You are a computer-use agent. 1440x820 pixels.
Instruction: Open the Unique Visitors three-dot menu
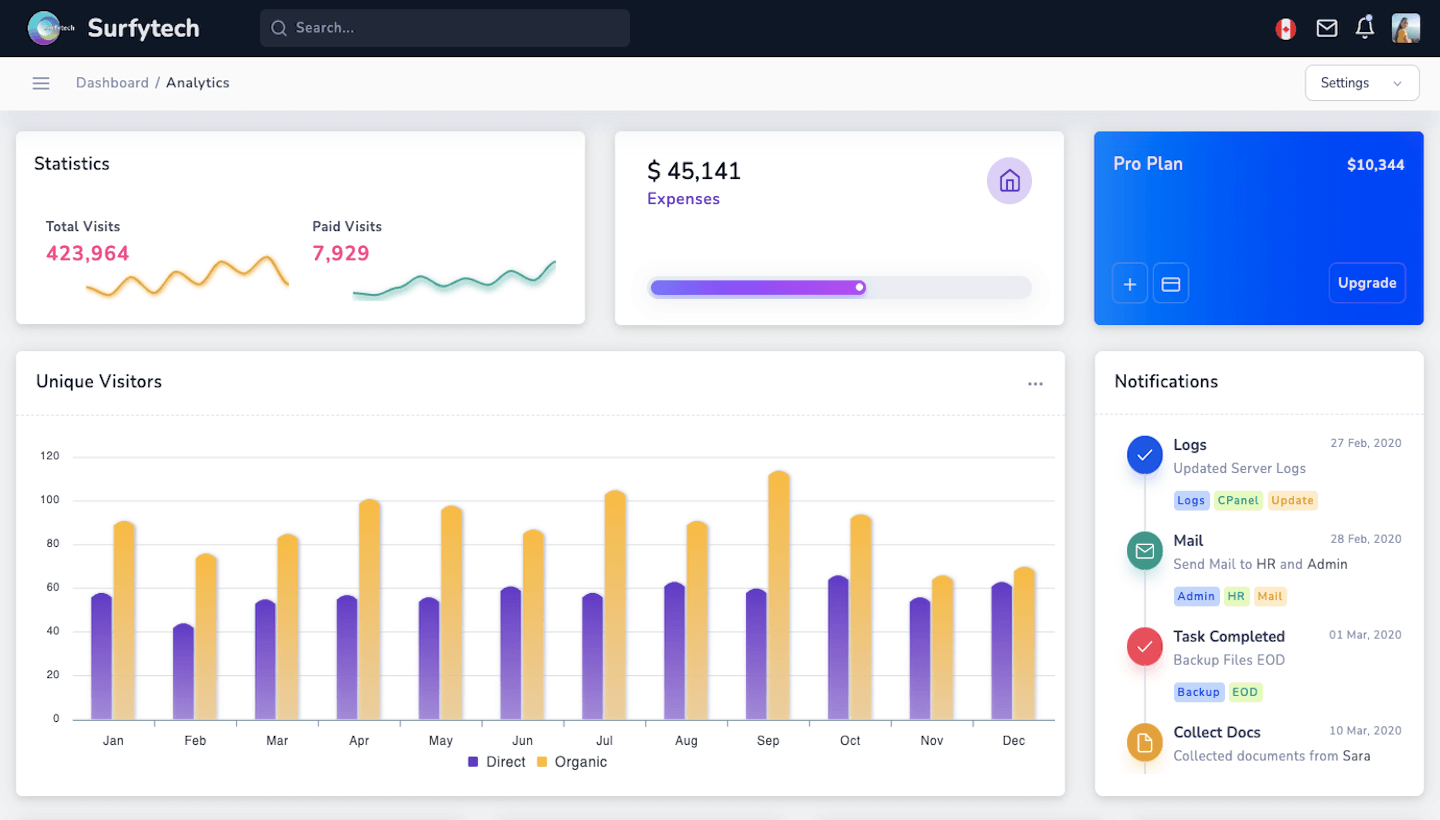[x=1035, y=384]
